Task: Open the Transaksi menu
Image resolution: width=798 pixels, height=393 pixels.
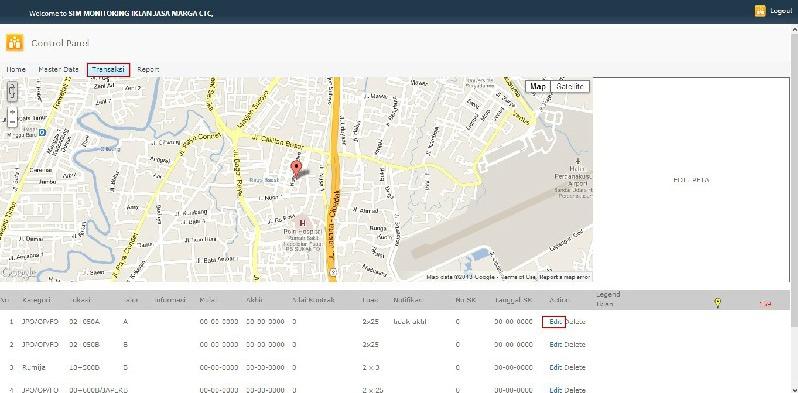Action: click(108, 70)
